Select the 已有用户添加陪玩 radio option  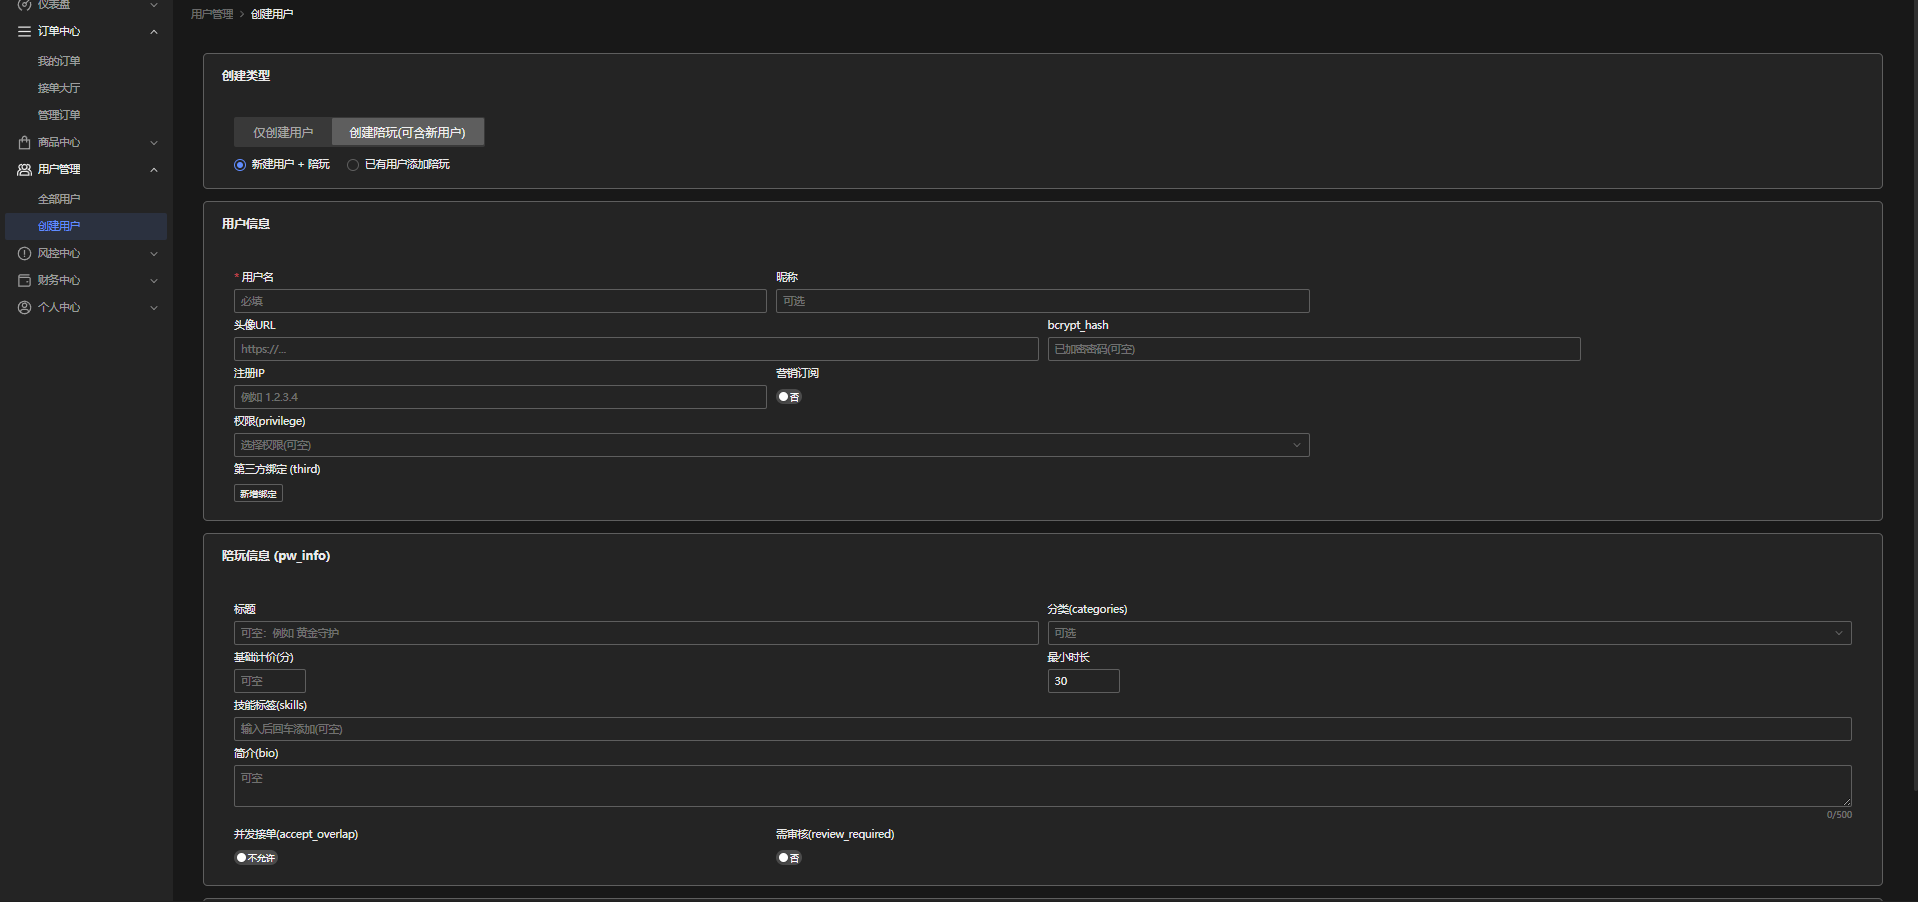(x=353, y=165)
